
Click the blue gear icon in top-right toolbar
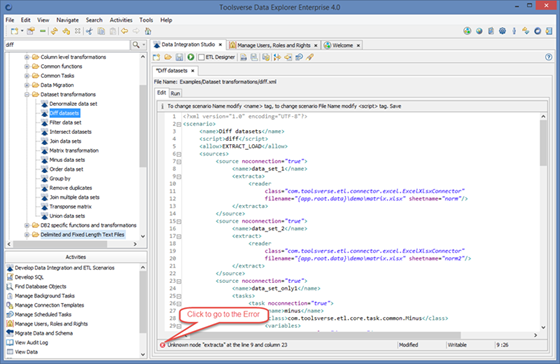[502, 31]
